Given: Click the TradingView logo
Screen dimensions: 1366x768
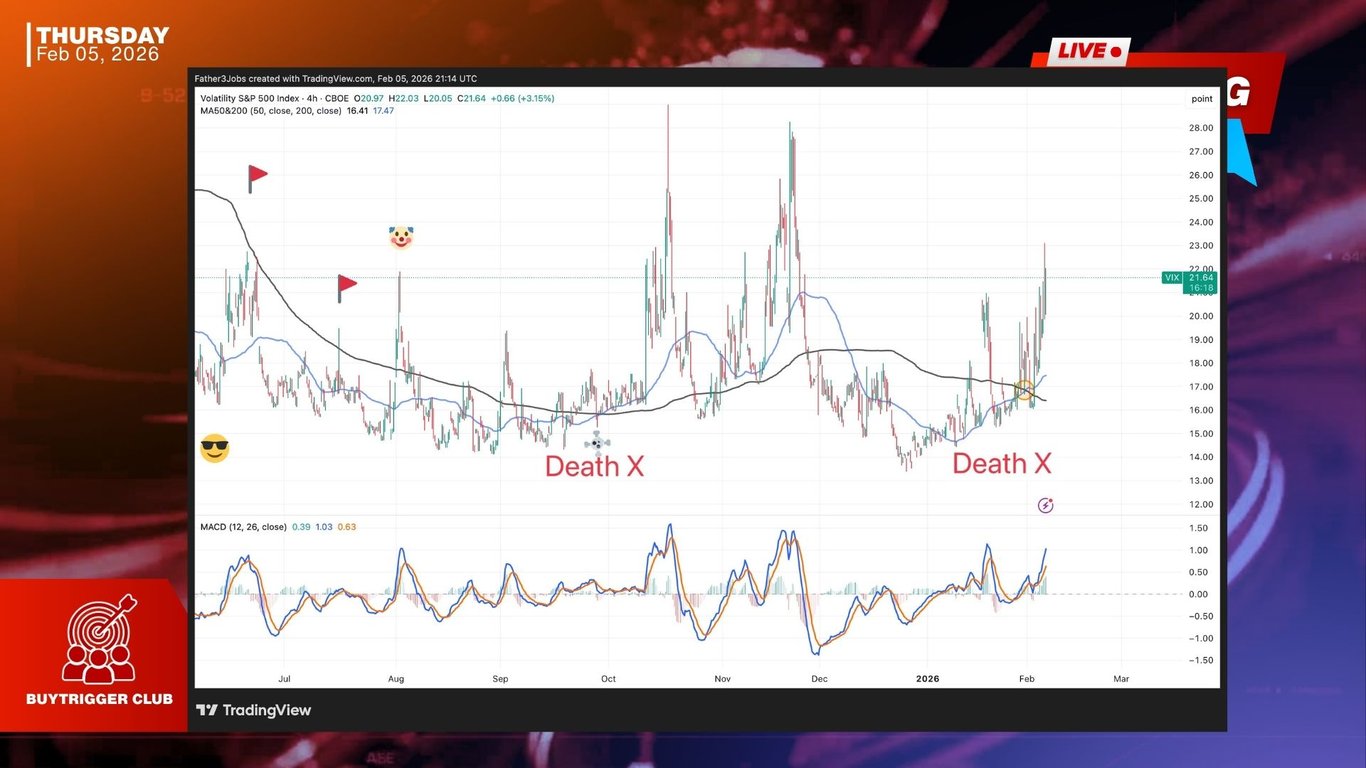Looking at the screenshot, I should click(x=253, y=710).
